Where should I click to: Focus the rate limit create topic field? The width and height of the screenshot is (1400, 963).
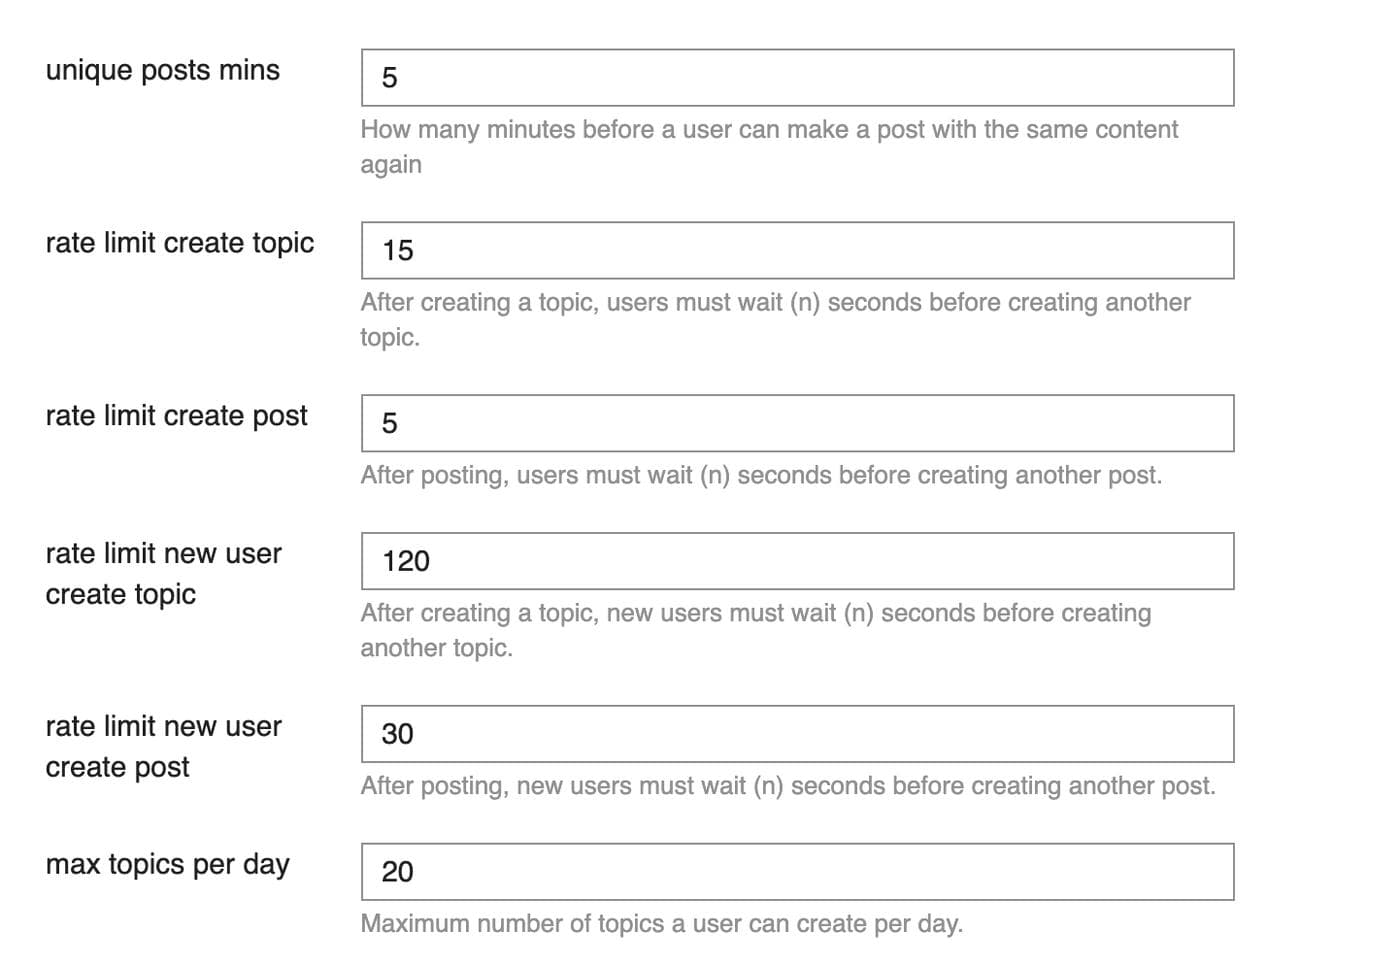[797, 251]
